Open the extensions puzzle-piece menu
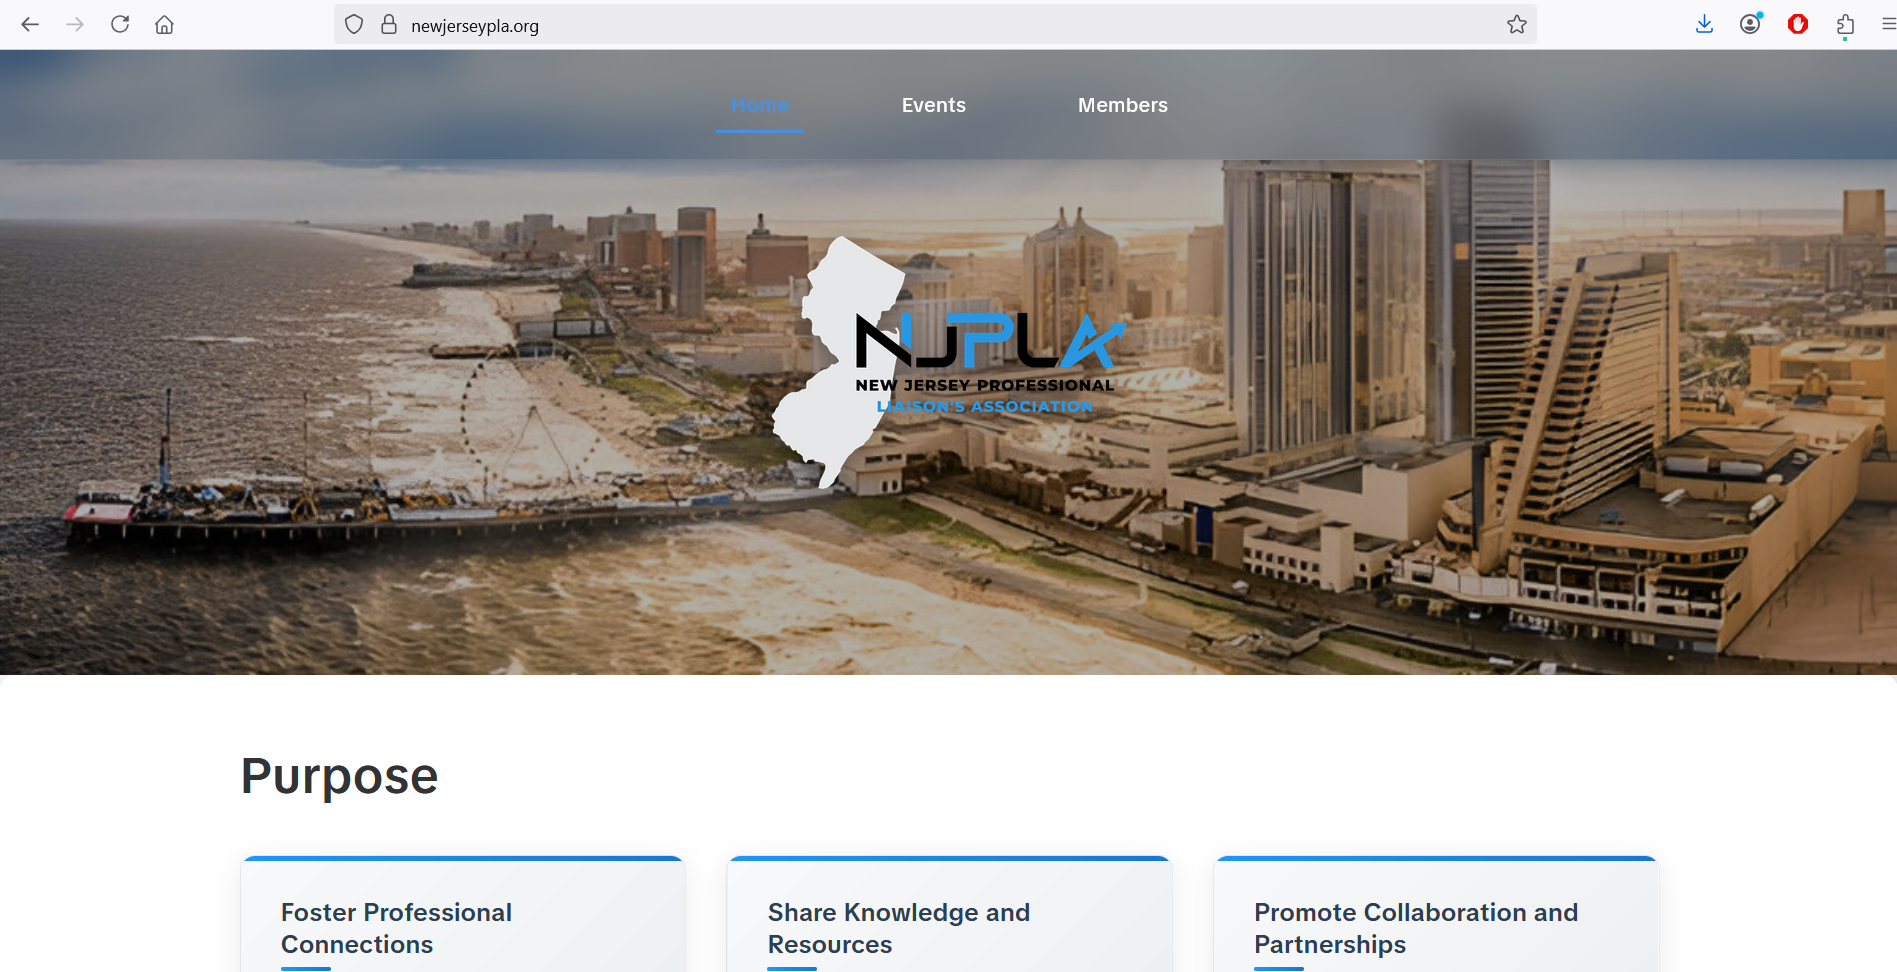The height and width of the screenshot is (972, 1897). [1845, 25]
